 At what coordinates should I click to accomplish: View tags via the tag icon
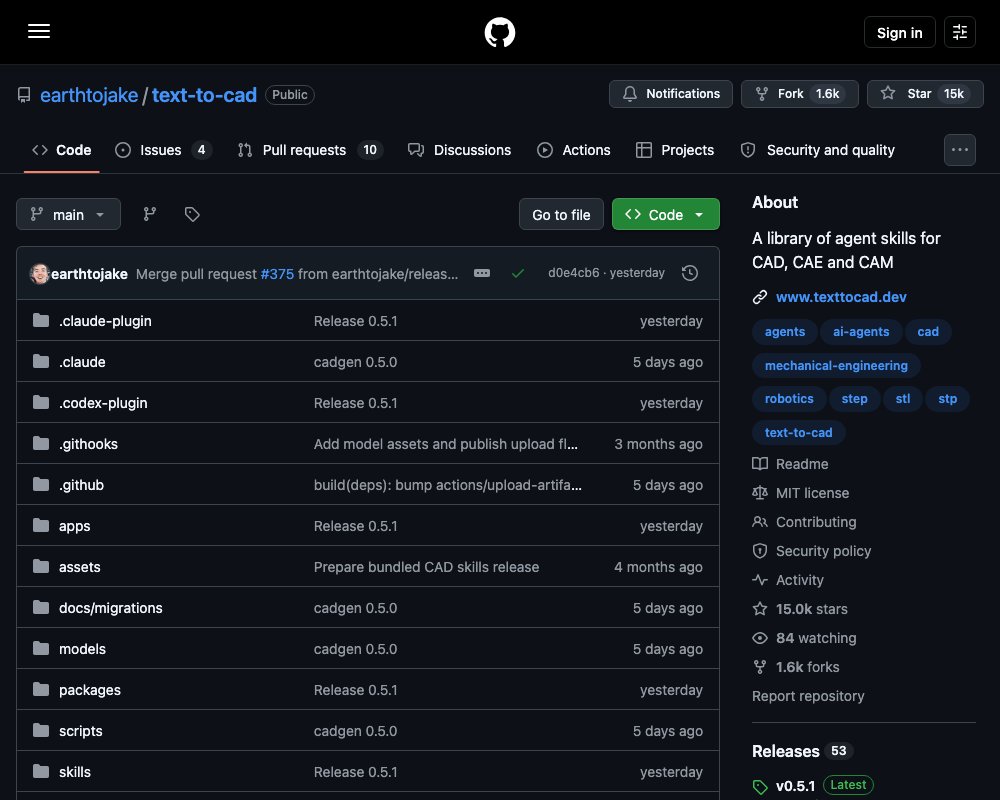pyautogui.click(x=192, y=214)
